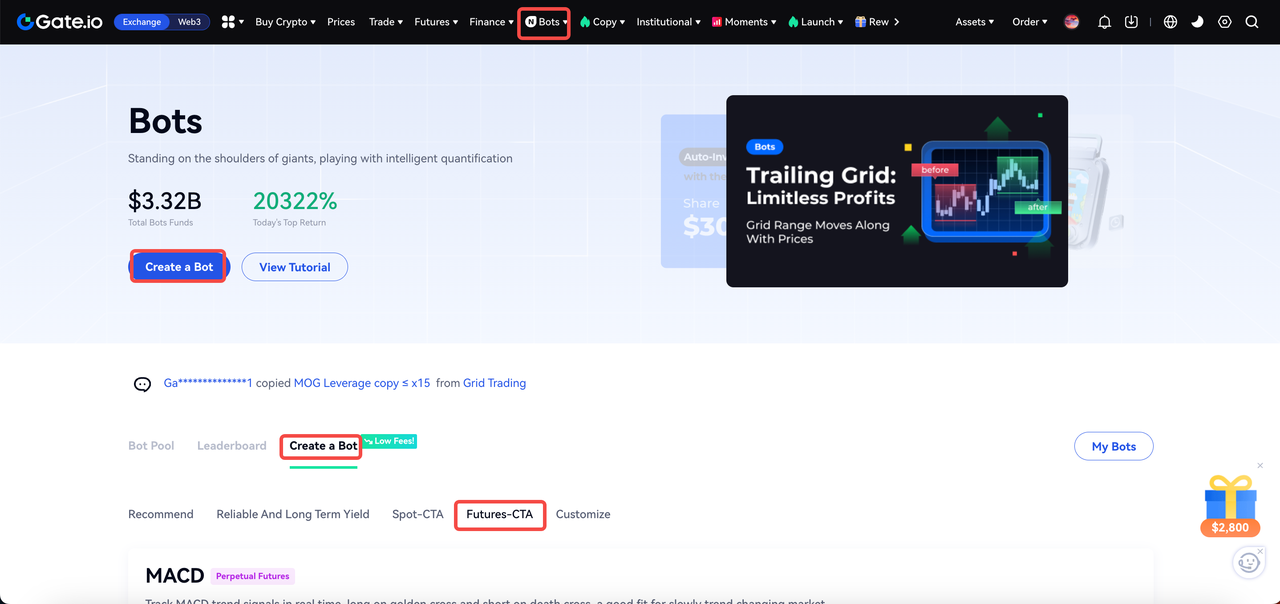This screenshot has width=1280, height=604.
Task: Click the search magnifier icon
Action: point(1251,22)
